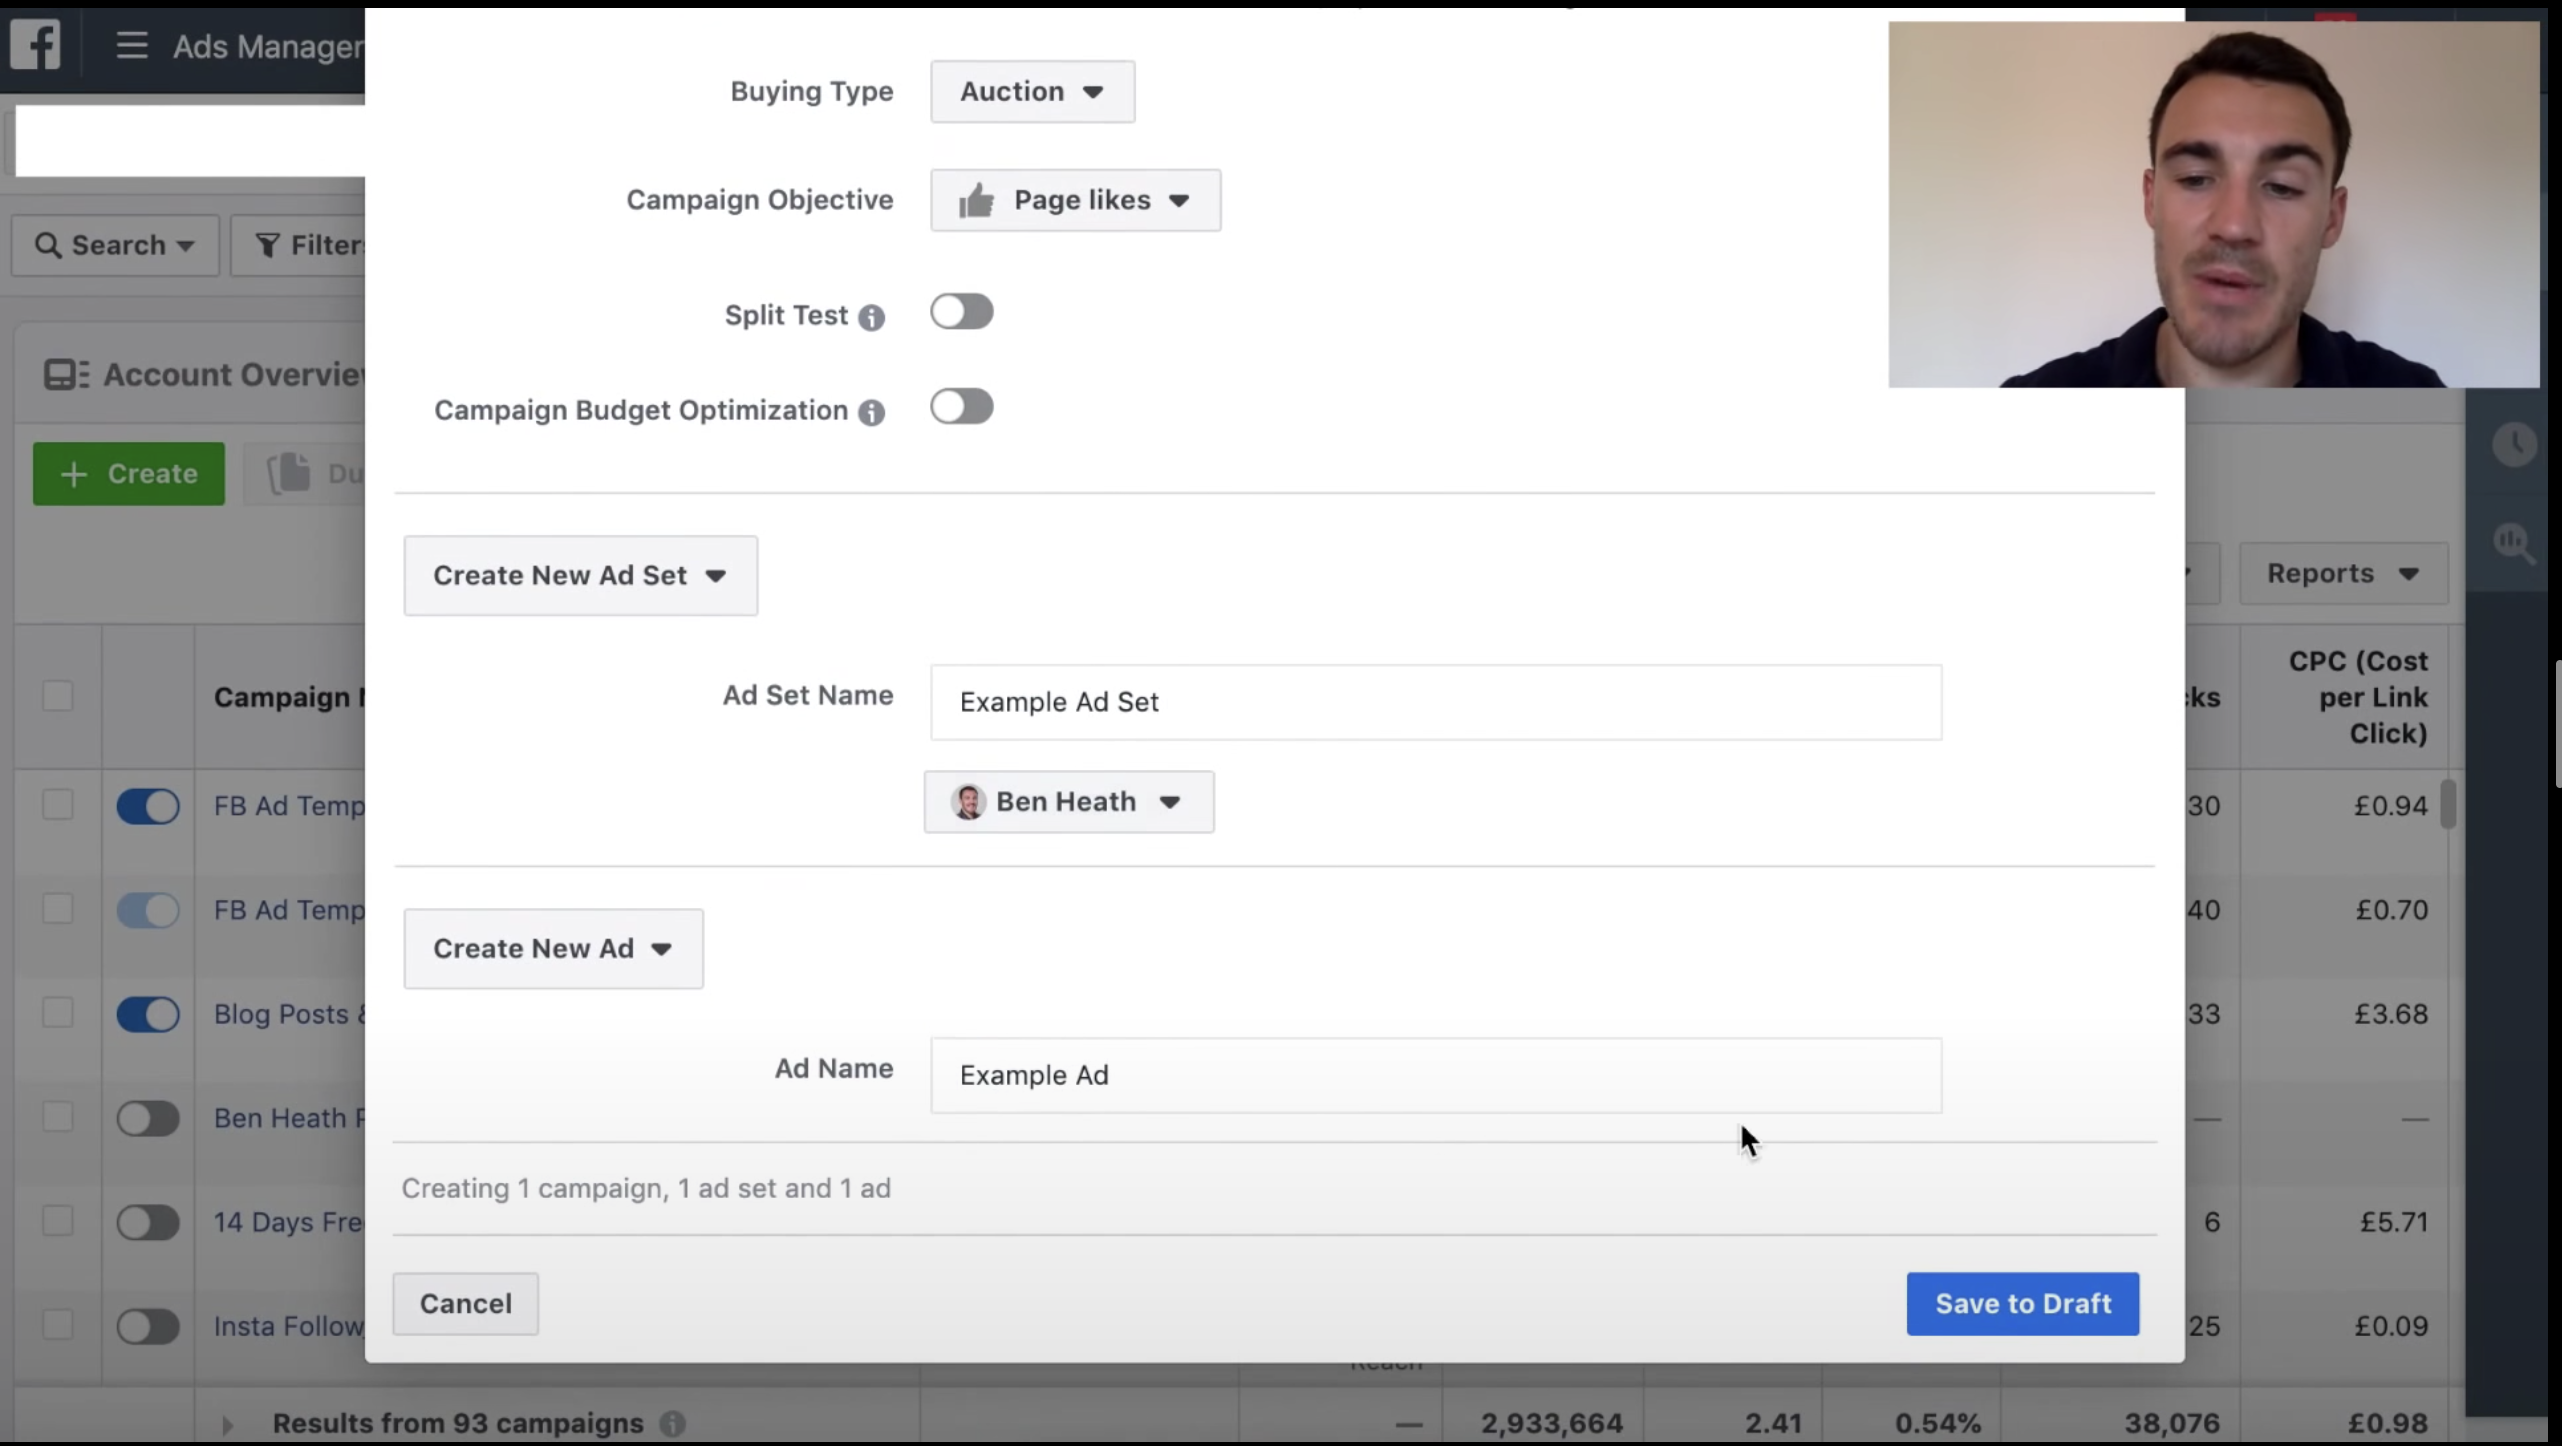The image size is (2562, 1446).
Task: Open the Buying Type Auction dropdown
Action: coord(1032,92)
